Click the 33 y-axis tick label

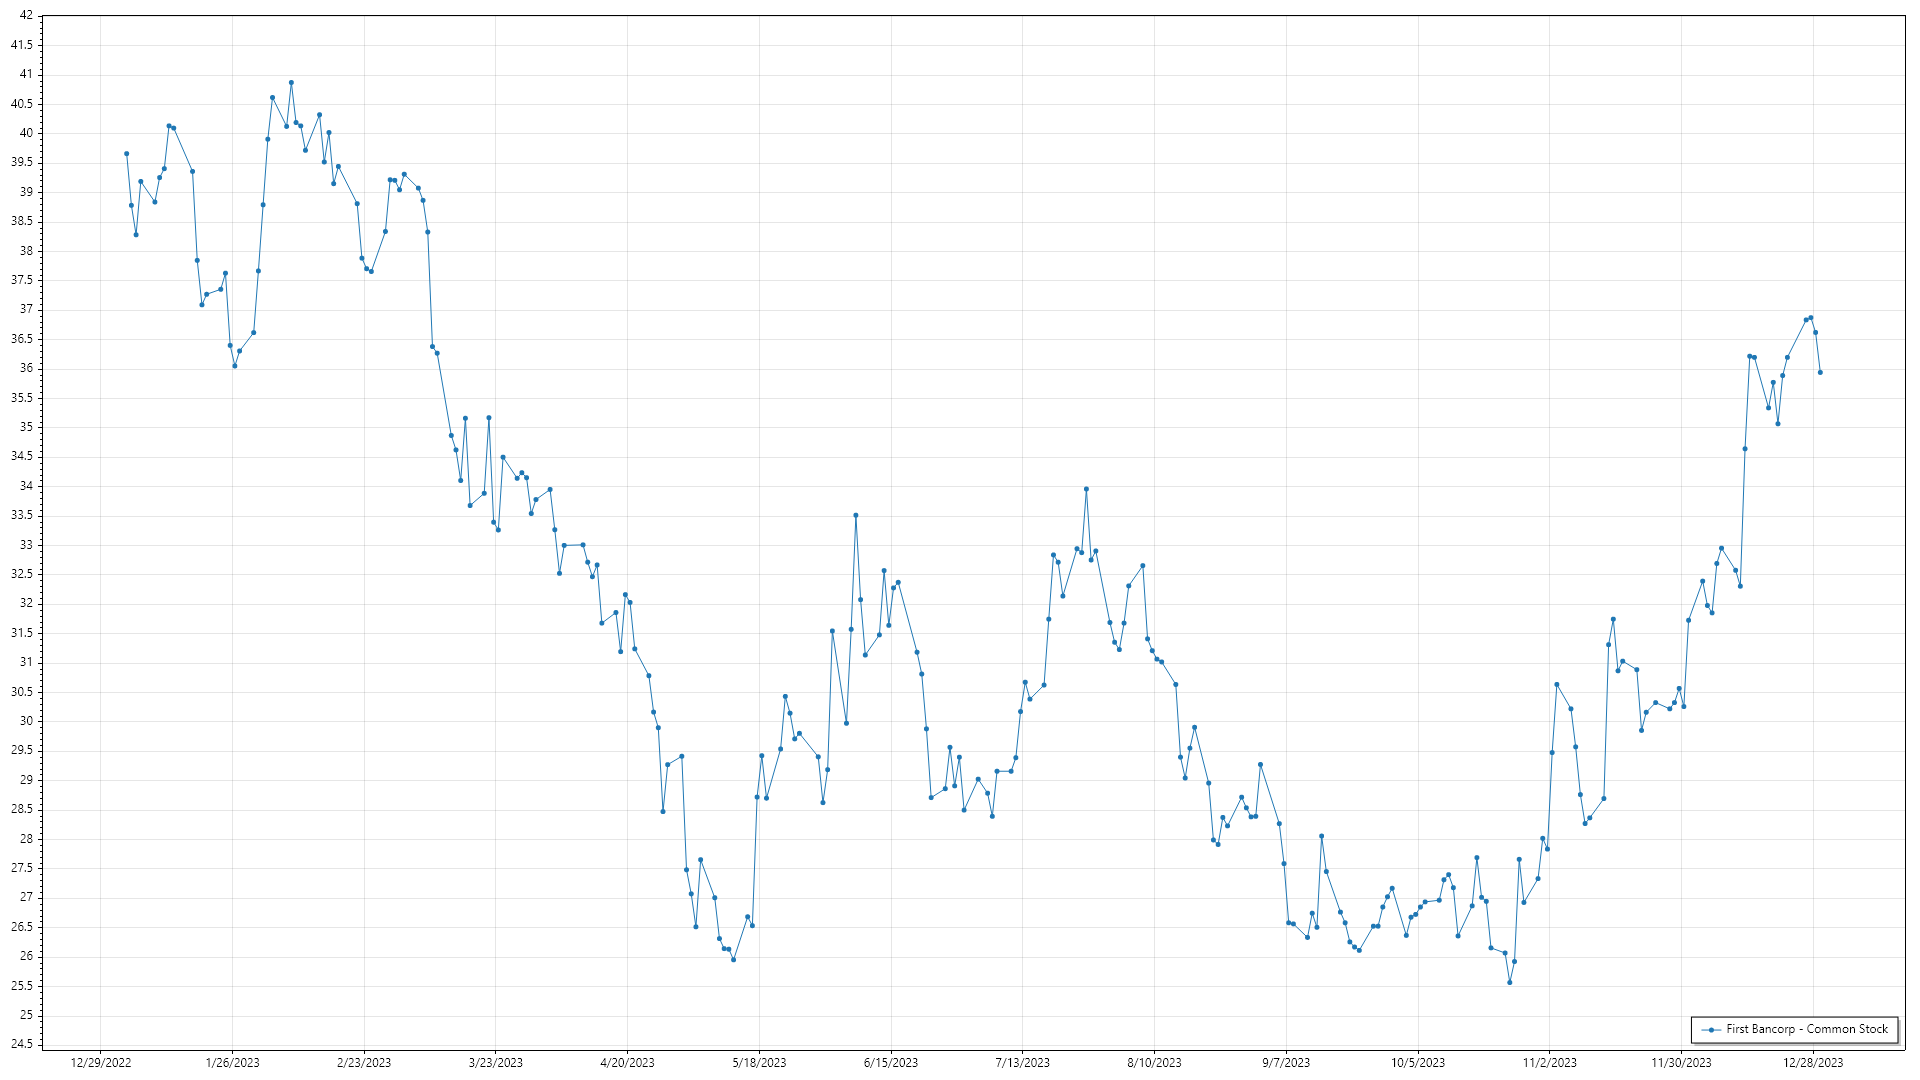26,545
